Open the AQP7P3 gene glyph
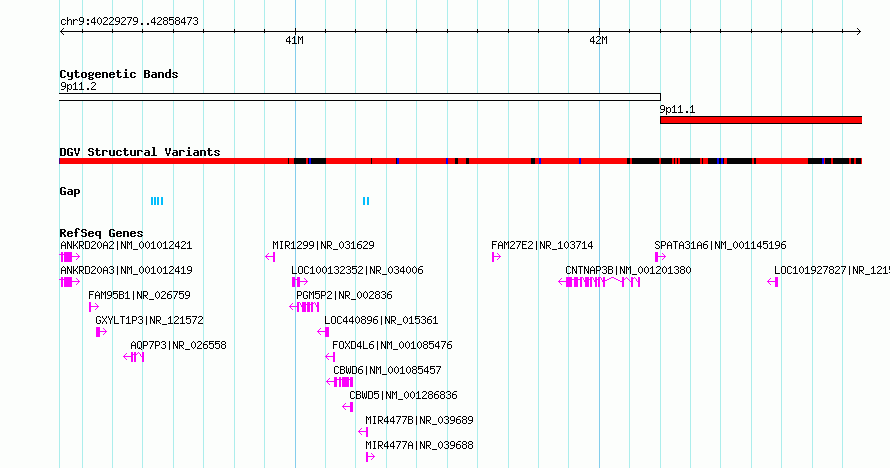 point(134,357)
